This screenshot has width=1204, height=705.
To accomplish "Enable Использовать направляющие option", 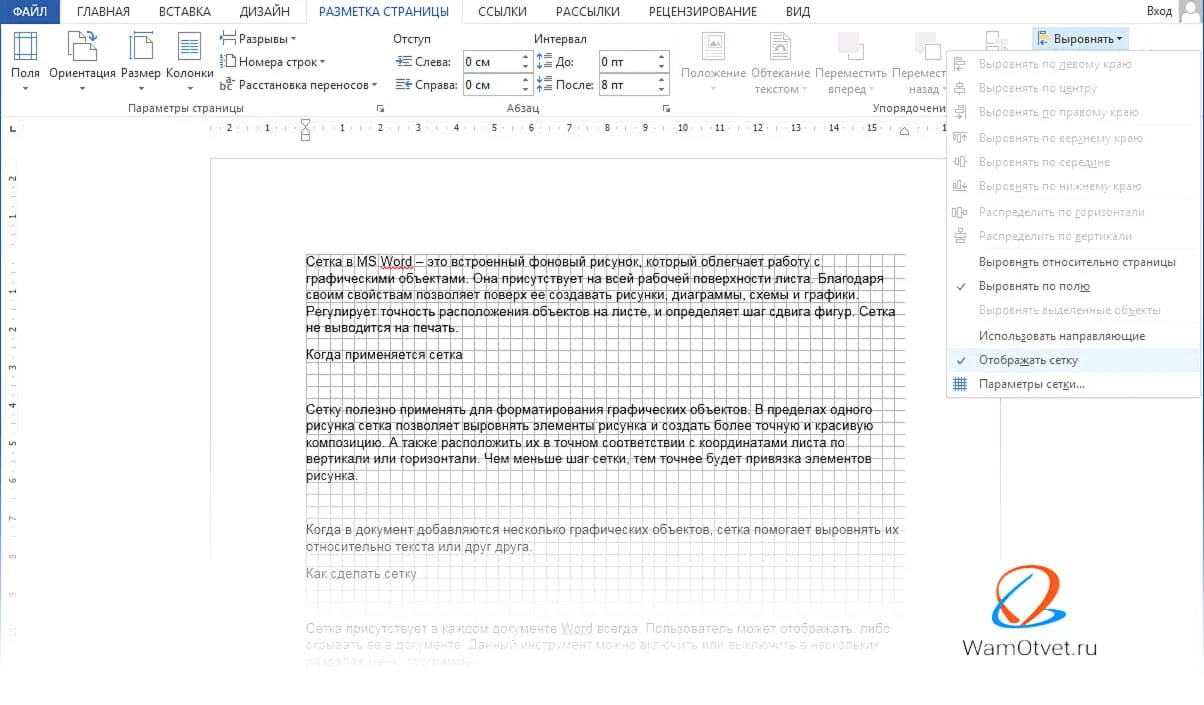I will click(x=1074, y=336).
